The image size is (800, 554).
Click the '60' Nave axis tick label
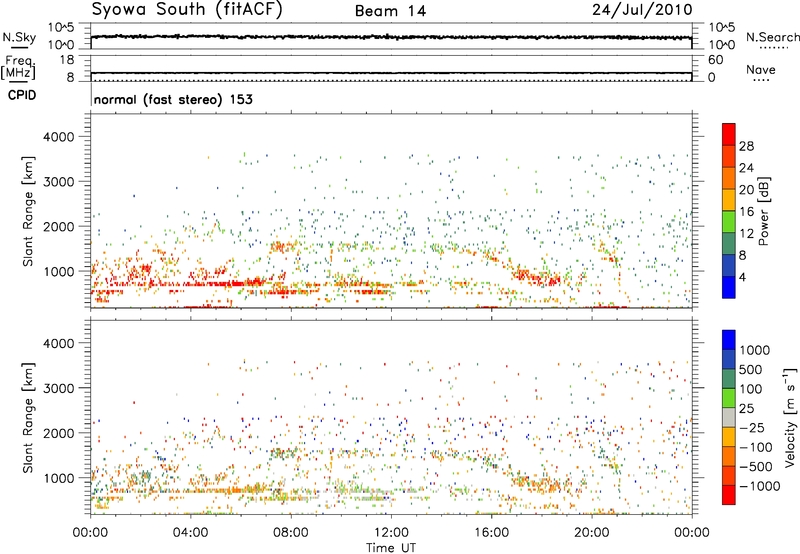(x=715, y=60)
